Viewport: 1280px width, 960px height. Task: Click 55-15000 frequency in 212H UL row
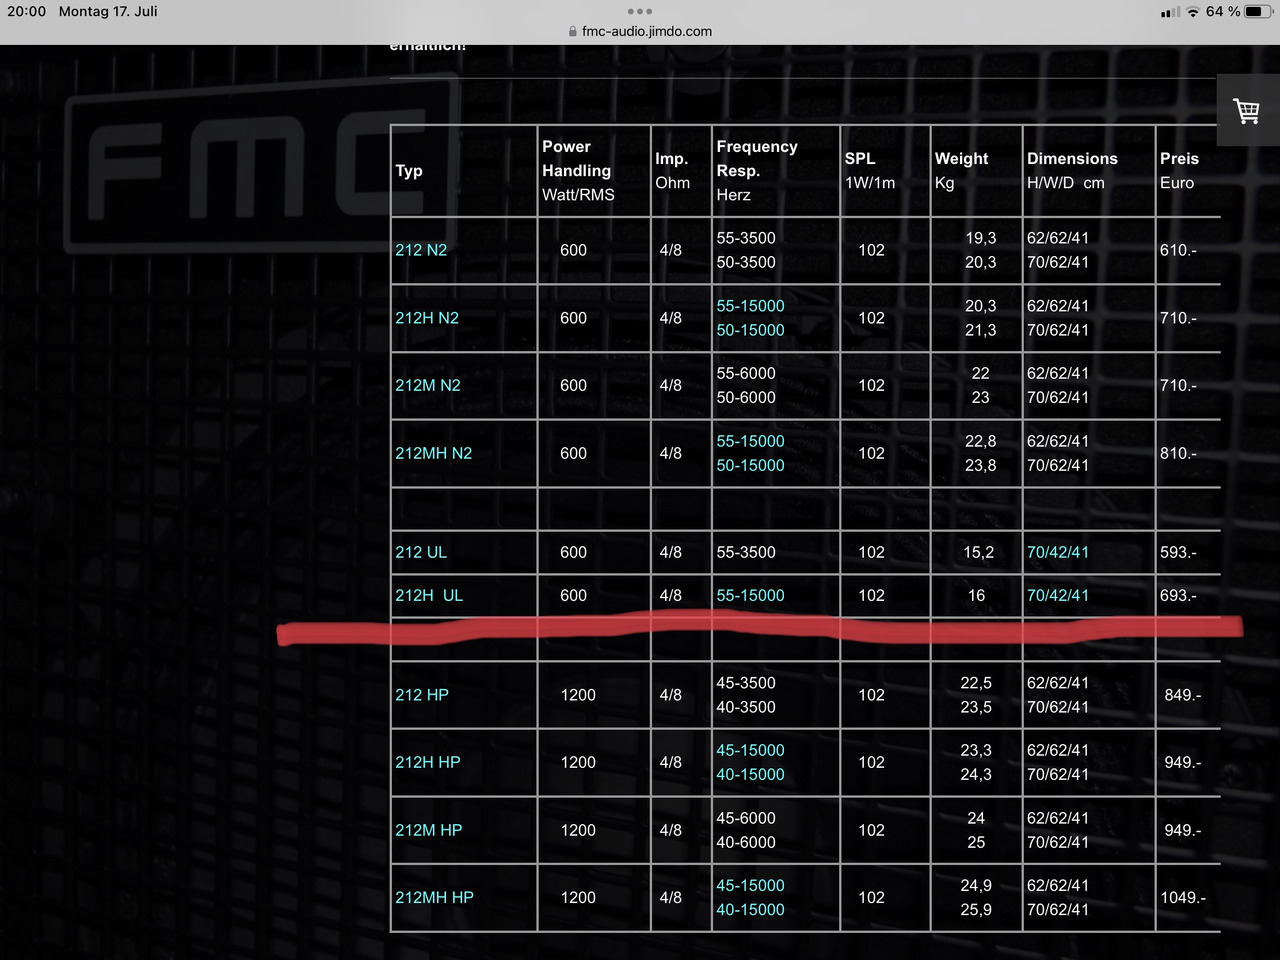(750, 595)
